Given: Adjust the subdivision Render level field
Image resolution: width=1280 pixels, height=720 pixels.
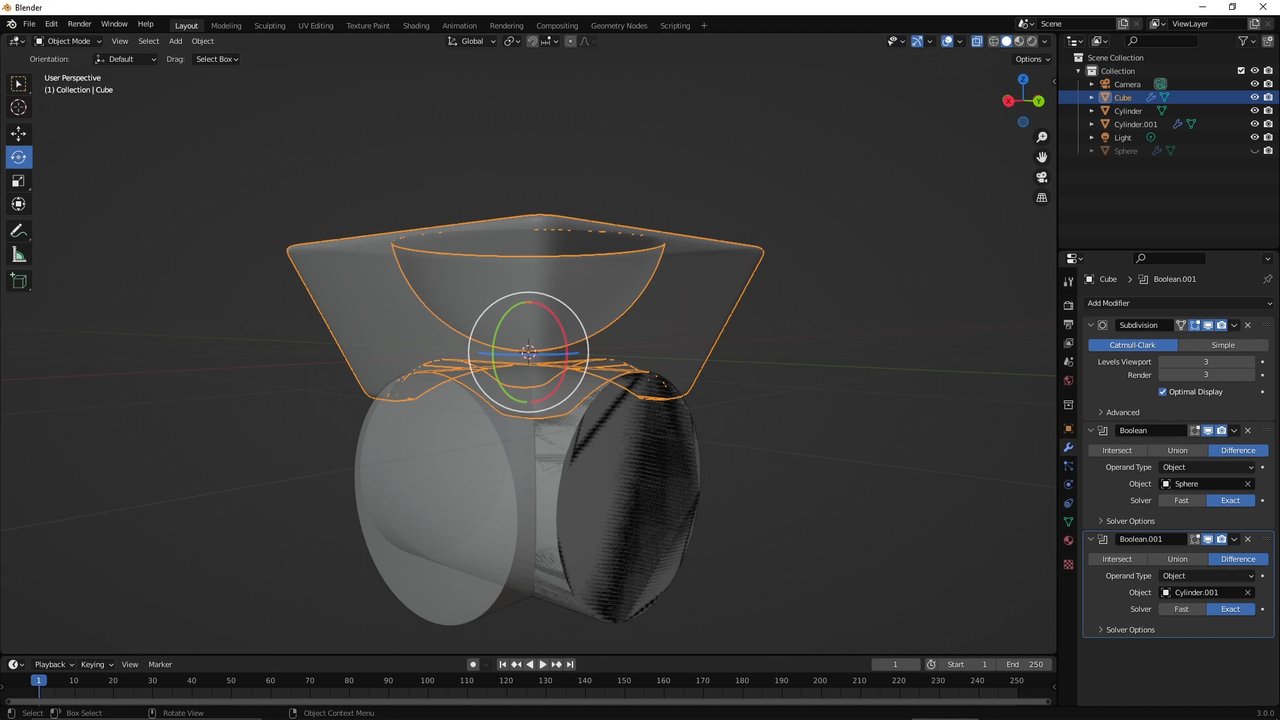Looking at the screenshot, I should pyautogui.click(x=1206, y=375).
